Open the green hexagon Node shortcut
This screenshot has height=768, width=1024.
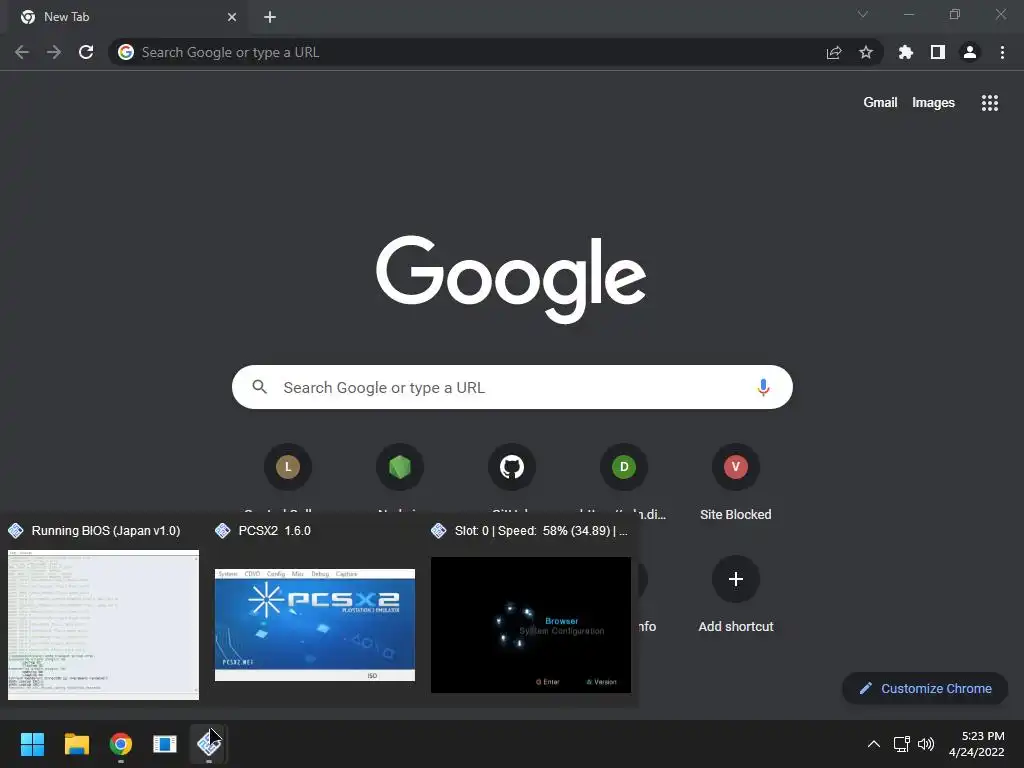click(400, 467)
